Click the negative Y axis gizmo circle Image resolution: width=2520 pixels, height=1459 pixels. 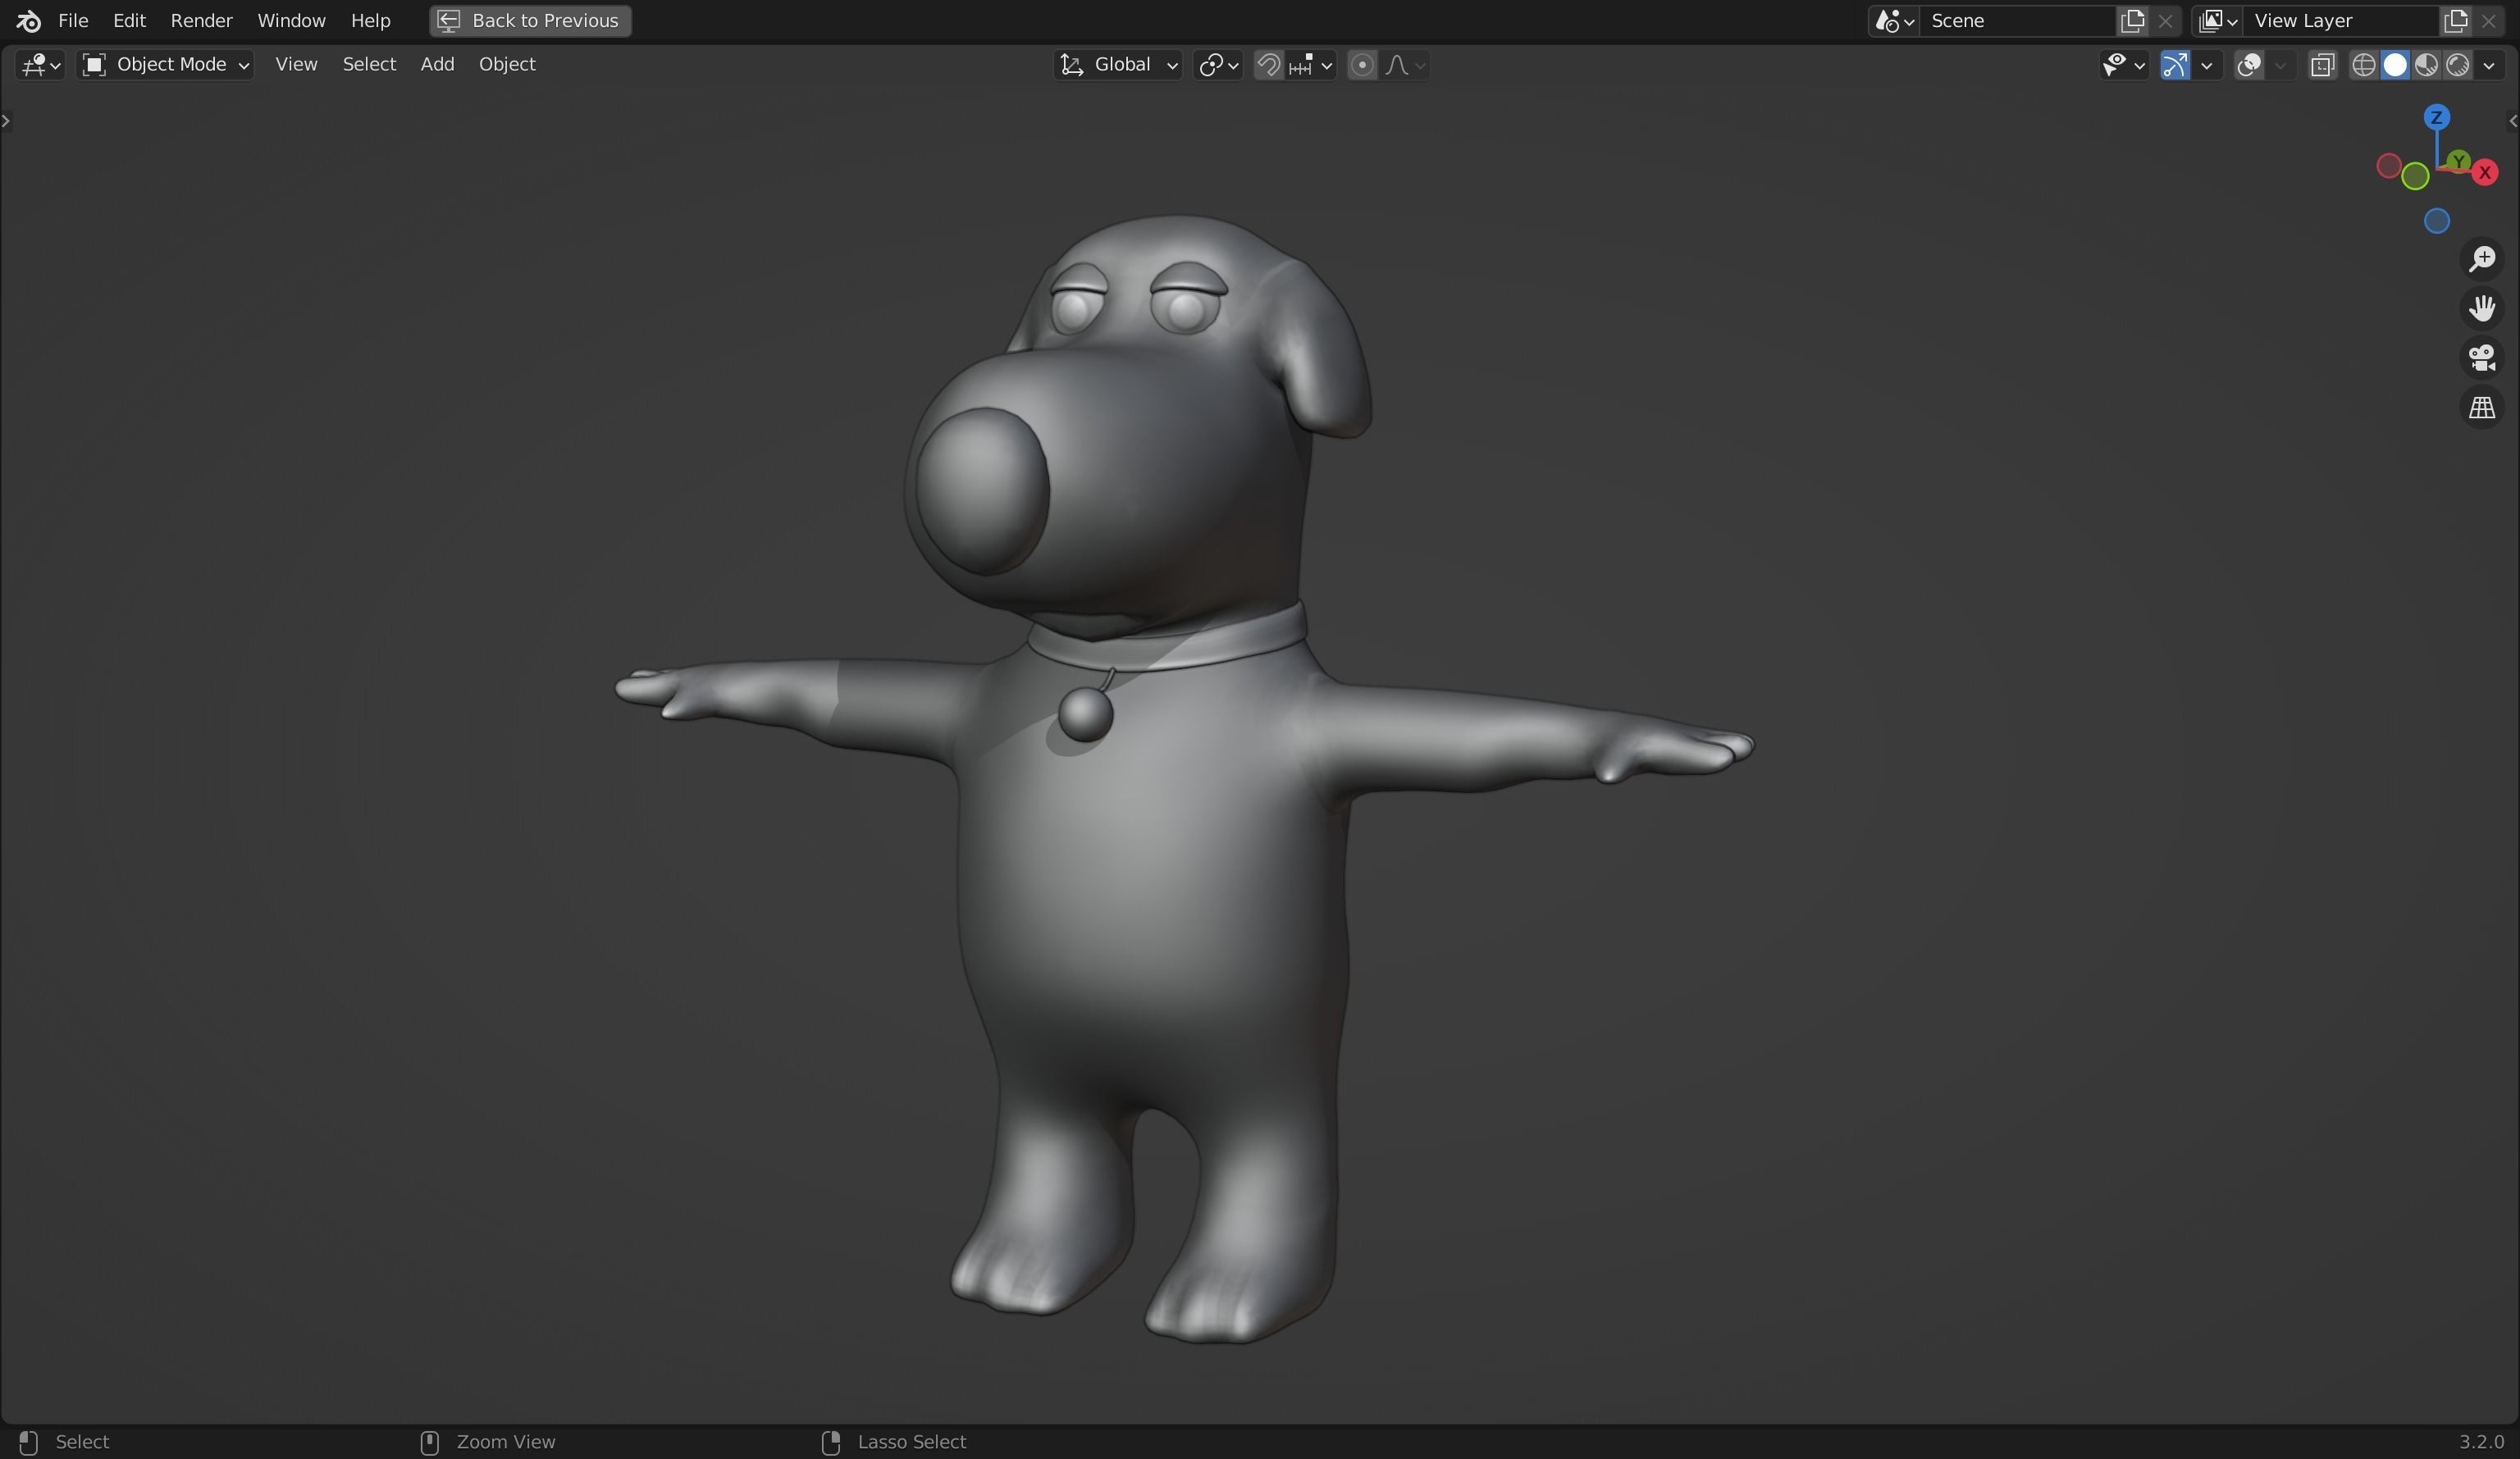point(2415,177)
